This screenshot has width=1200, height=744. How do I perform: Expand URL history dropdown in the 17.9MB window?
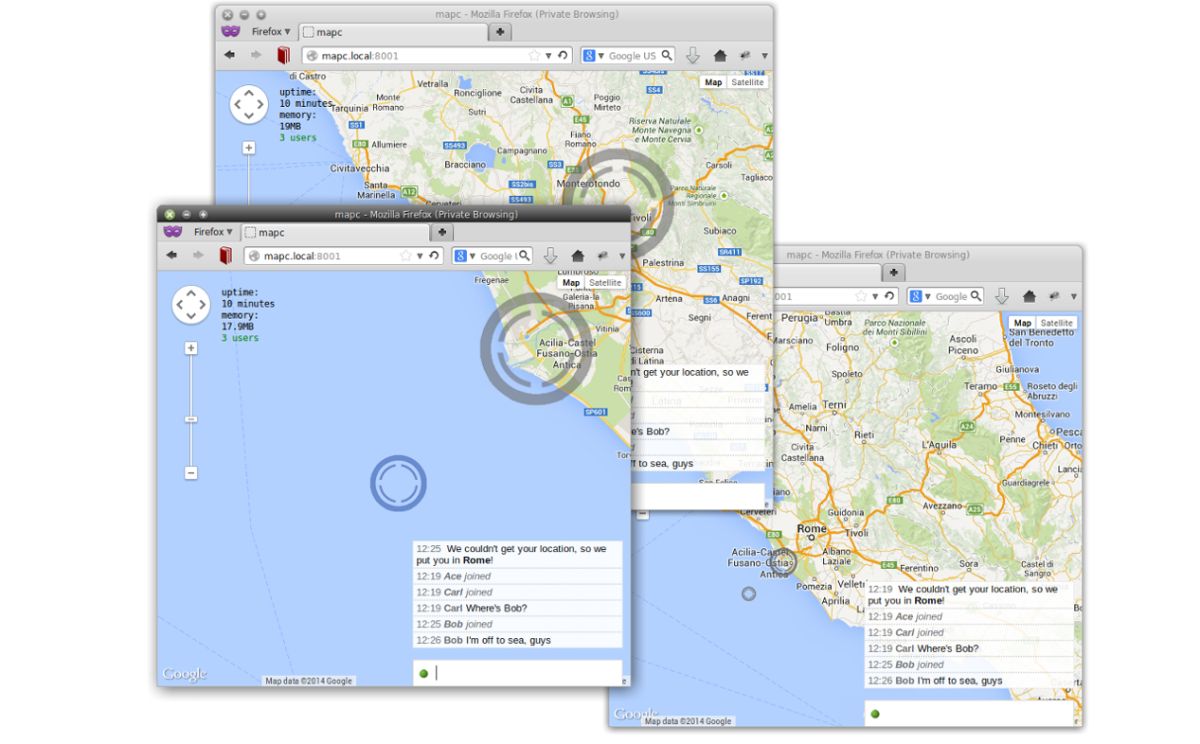point(420,255)
